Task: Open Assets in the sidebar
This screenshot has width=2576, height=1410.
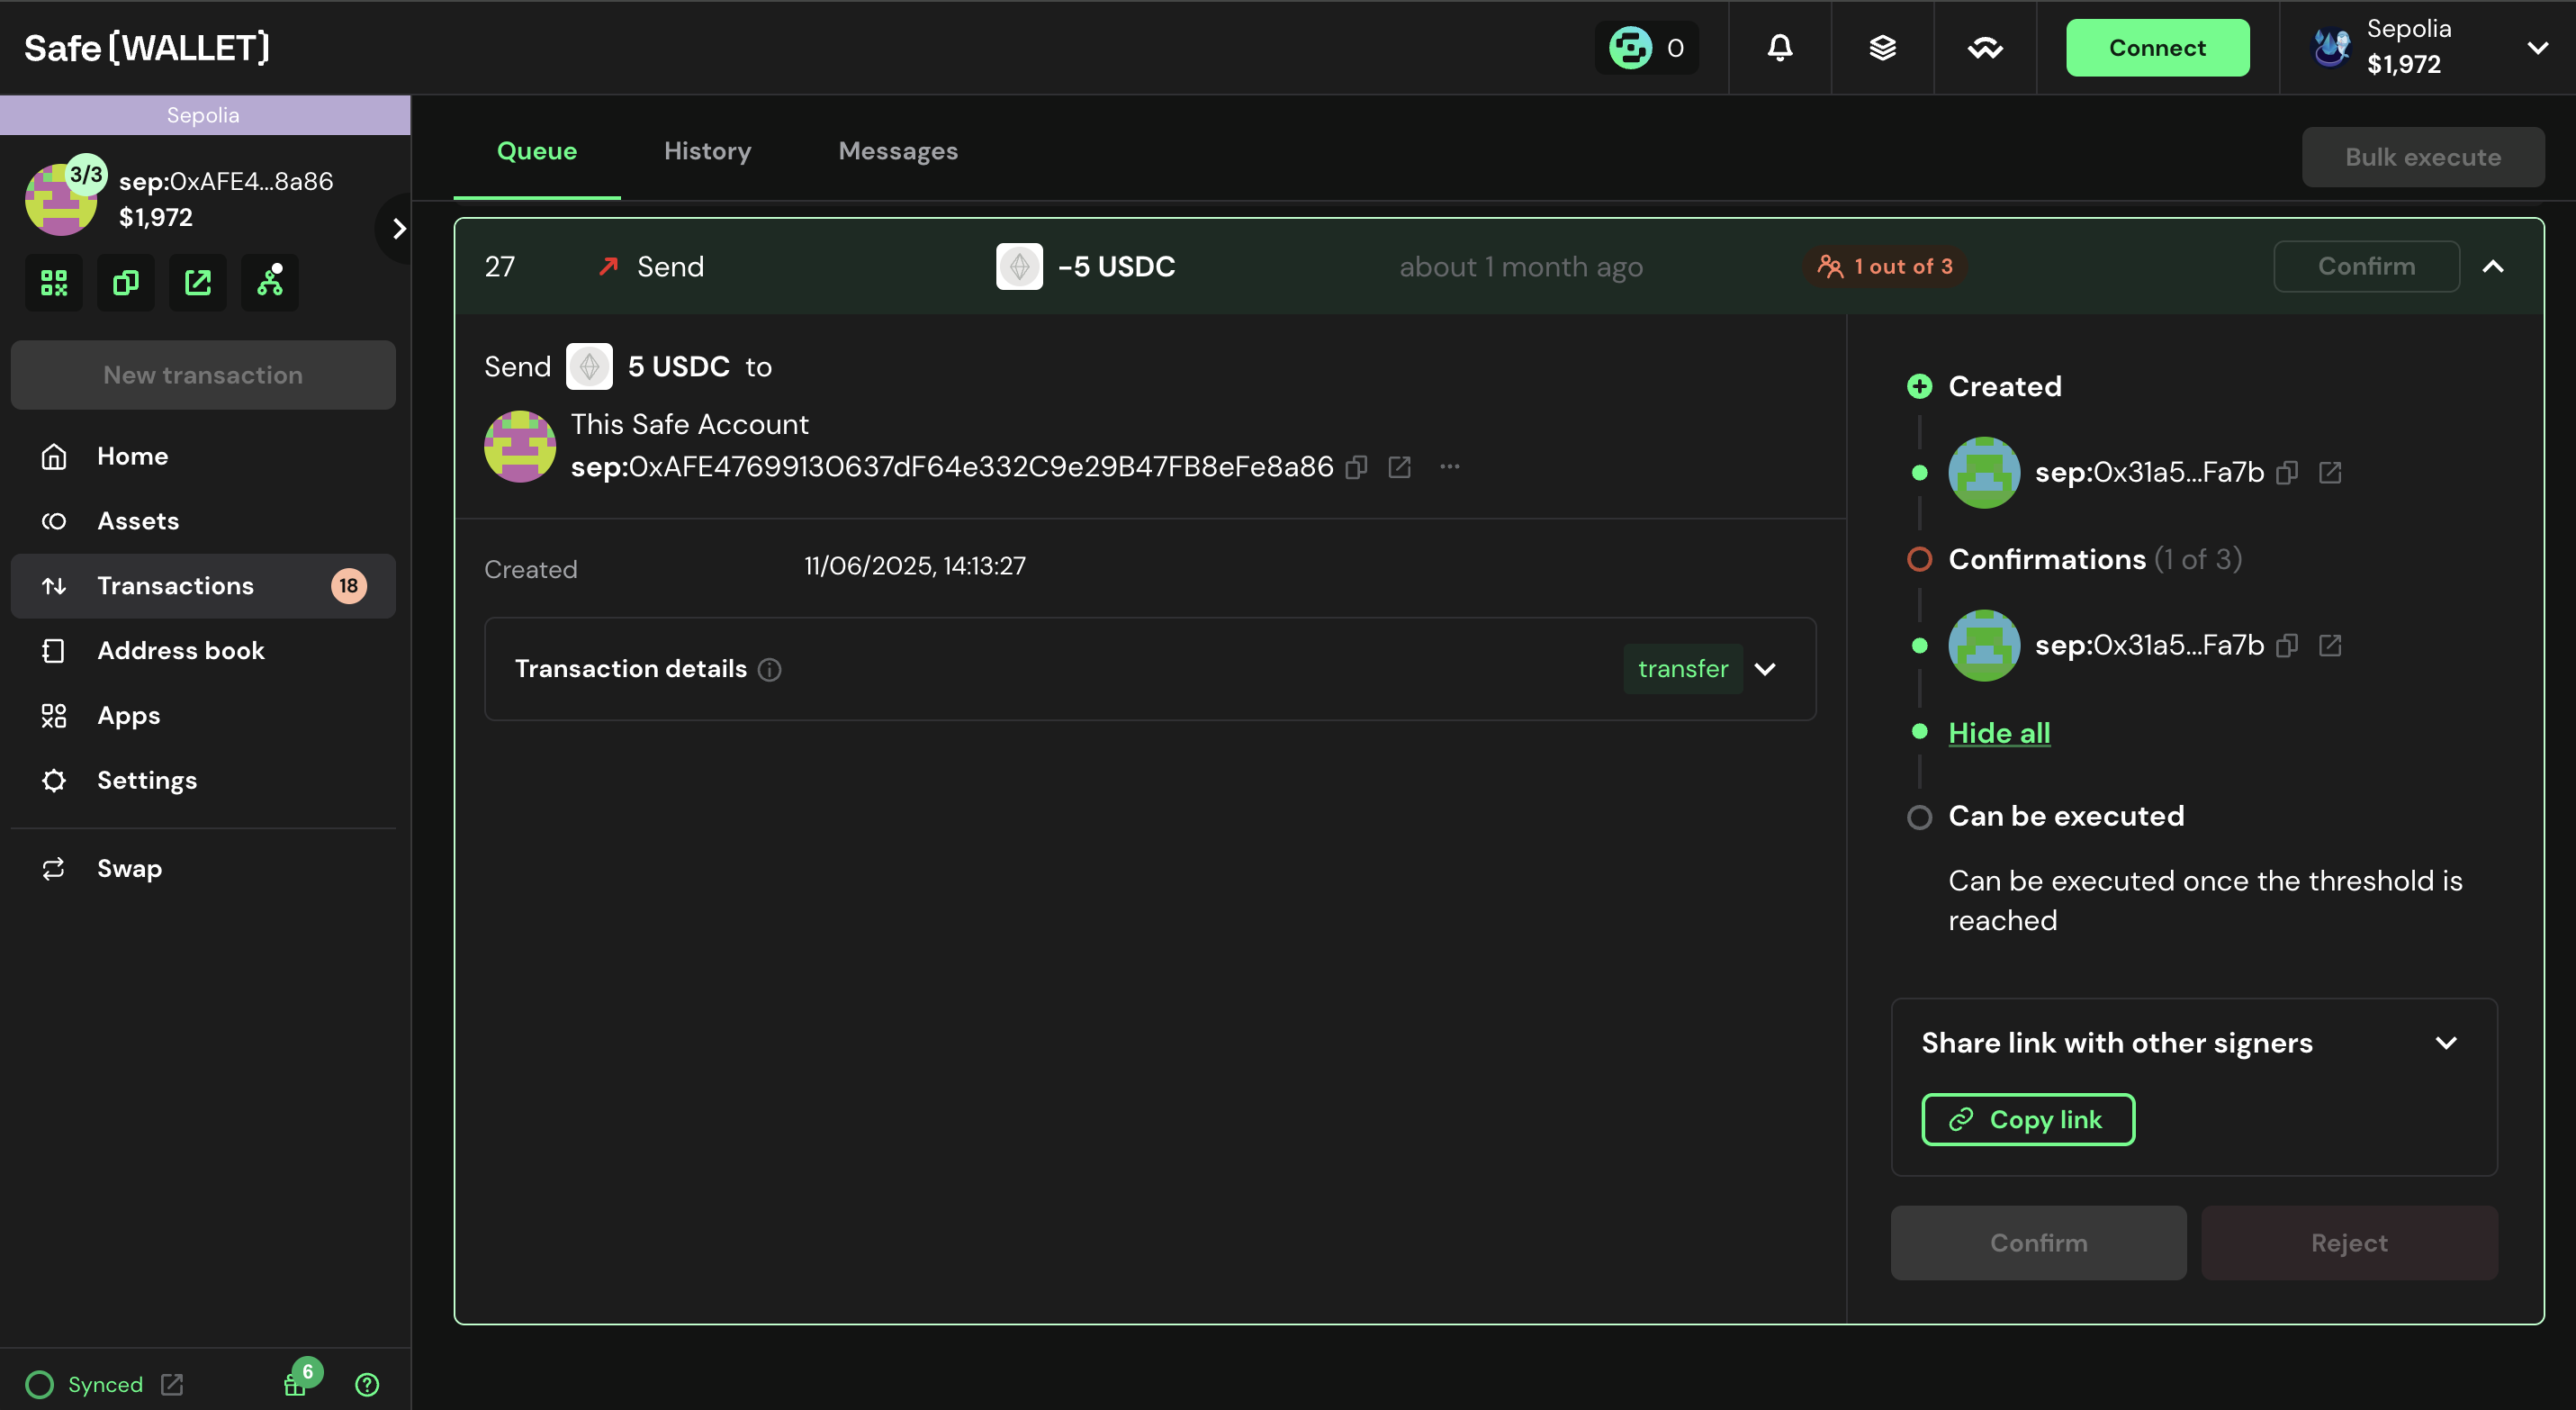Action: (x=203, y=521)
